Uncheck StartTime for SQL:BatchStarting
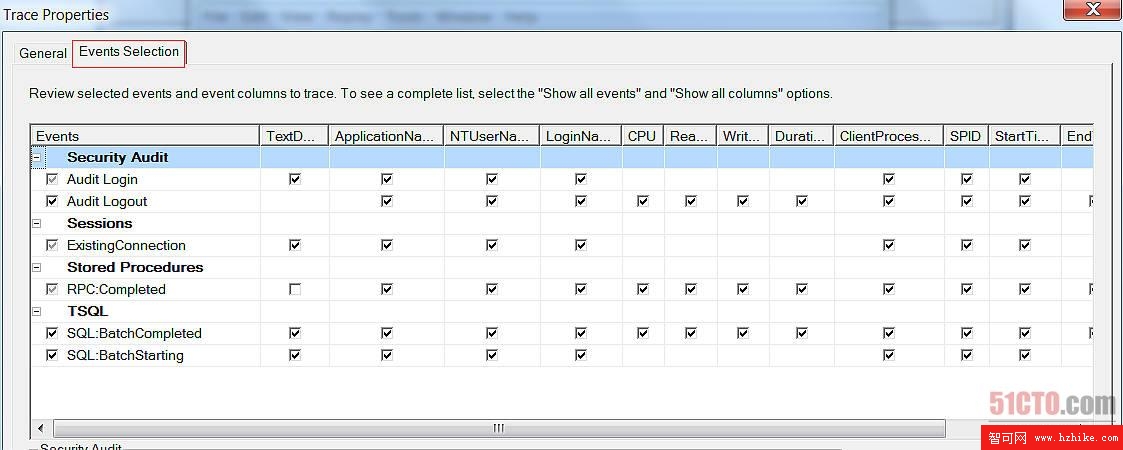 coord(1025,355)
